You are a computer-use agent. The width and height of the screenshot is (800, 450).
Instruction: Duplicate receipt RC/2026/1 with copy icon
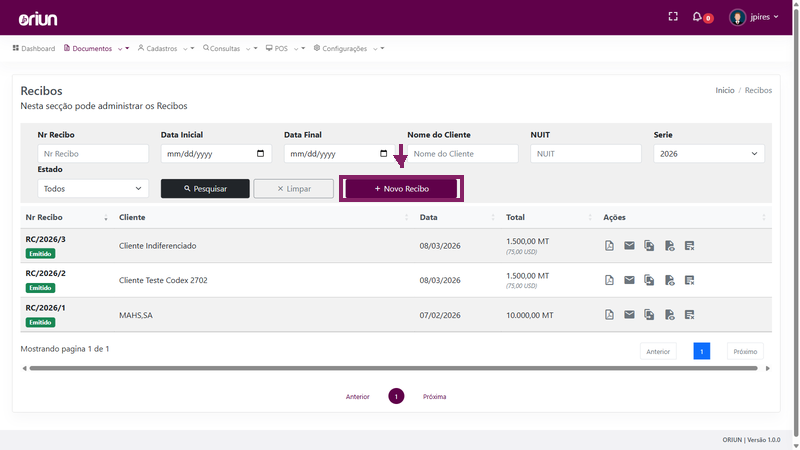(x=649, y=315)
